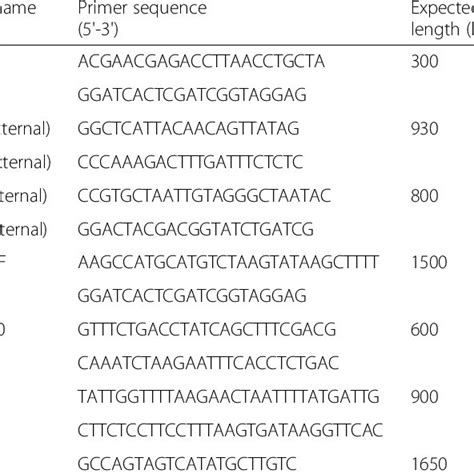This screenshot has height=474, width=474.
Task: Click sequence GCCAGTAGTCATATGCTTGTC
Action: click(x=187, y=464)
